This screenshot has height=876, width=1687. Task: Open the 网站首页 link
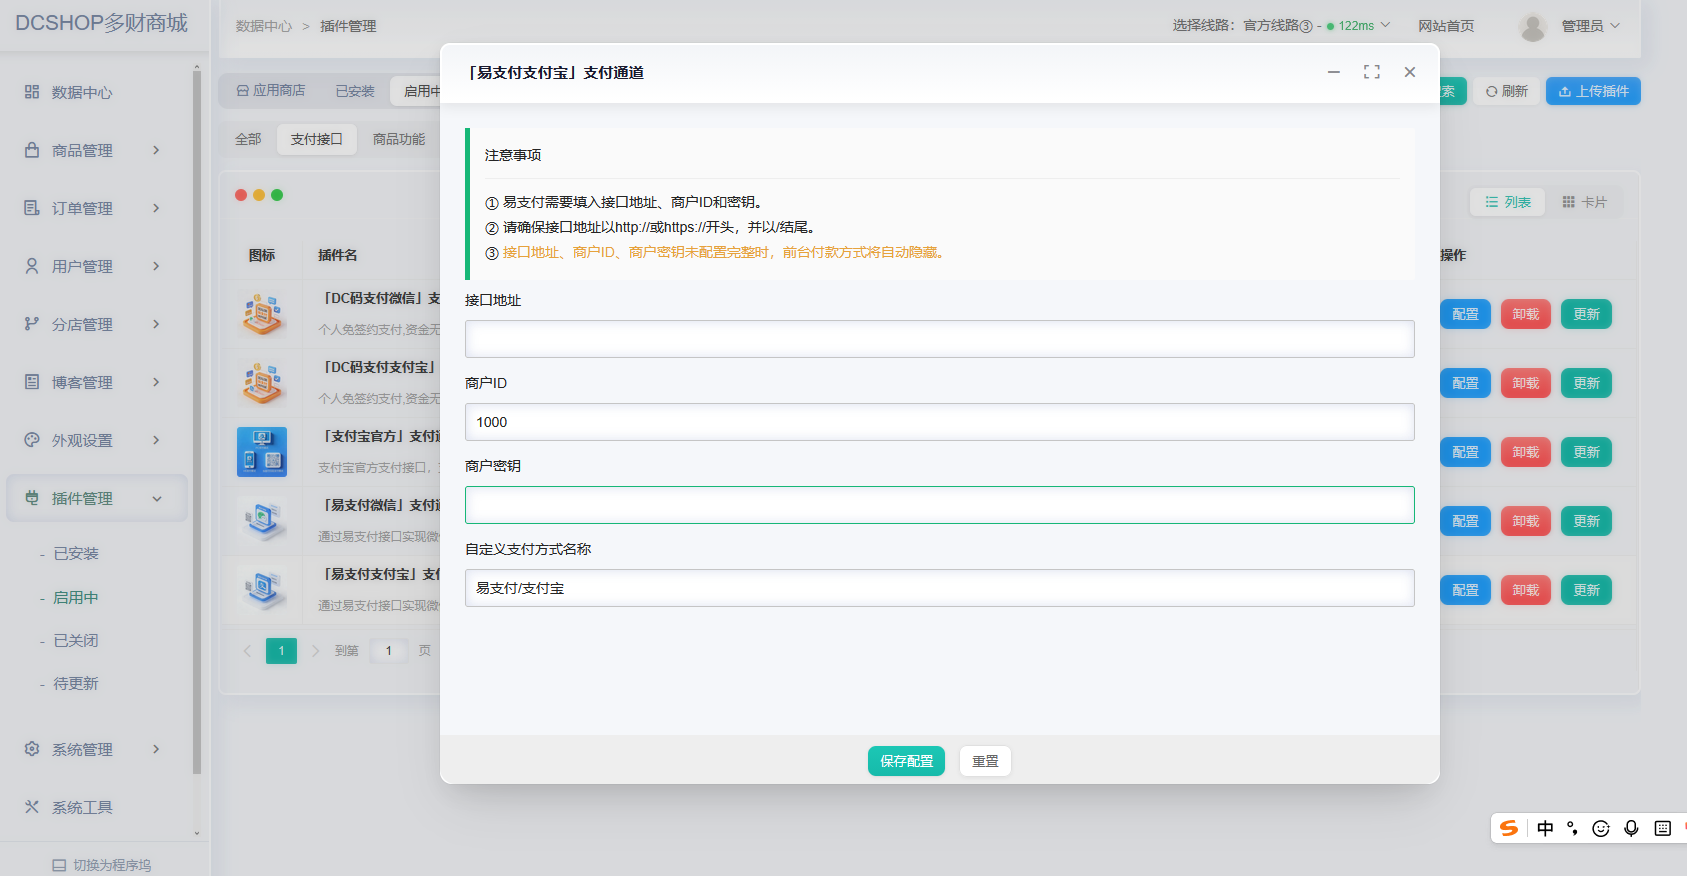click(x=1446, y=26)
